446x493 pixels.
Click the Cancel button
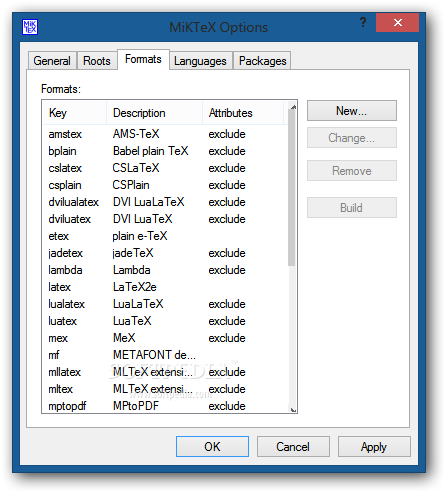293,447
